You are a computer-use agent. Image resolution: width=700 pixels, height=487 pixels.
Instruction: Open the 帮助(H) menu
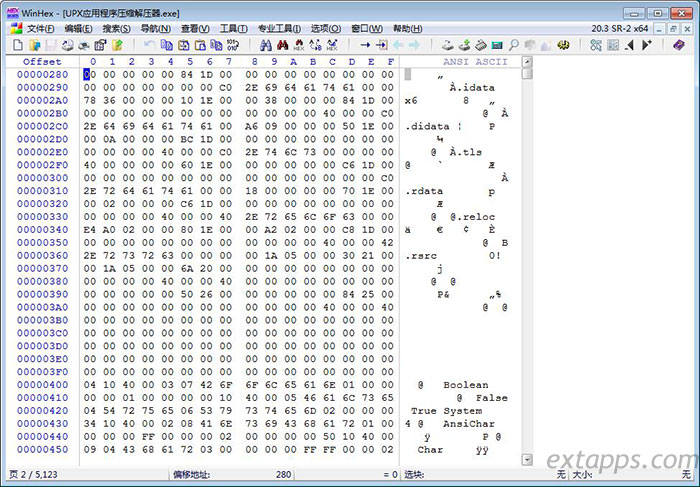click(x=408, y=29)
